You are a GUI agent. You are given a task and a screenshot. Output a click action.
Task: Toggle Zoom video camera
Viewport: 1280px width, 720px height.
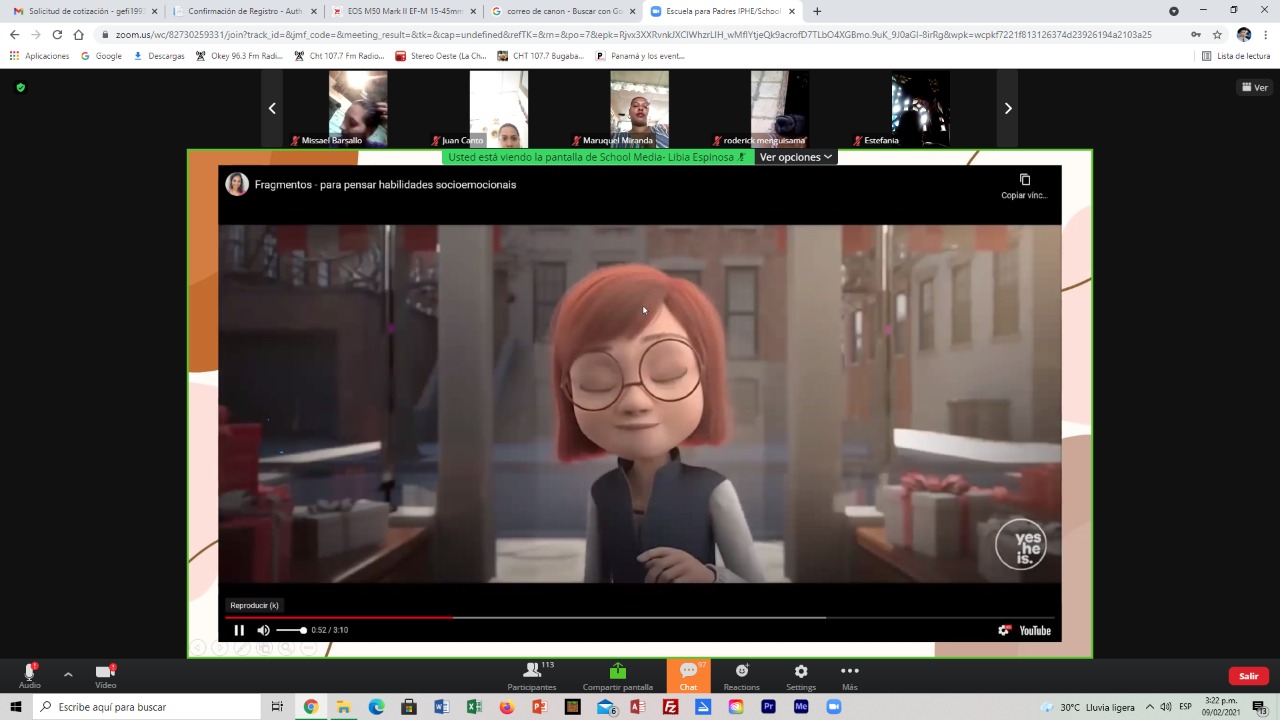(x=105, y=675)
